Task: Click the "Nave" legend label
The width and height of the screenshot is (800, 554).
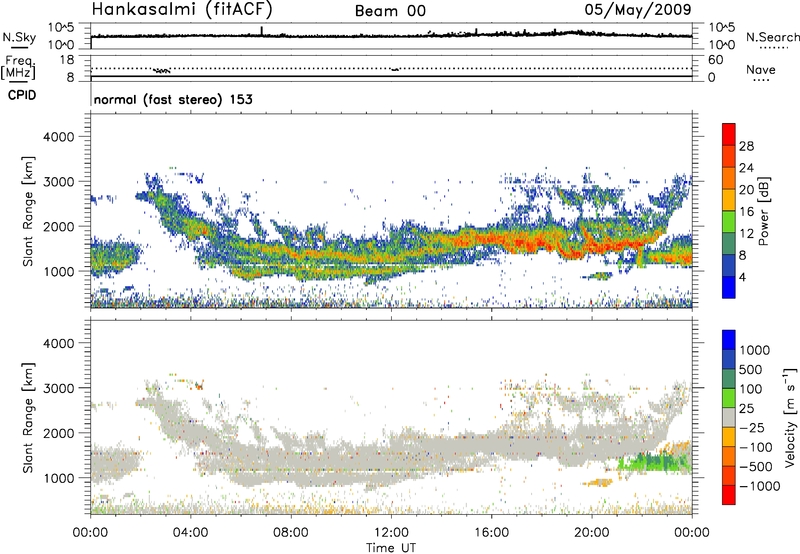Action: pyautogui.click(x=761, y=70)
